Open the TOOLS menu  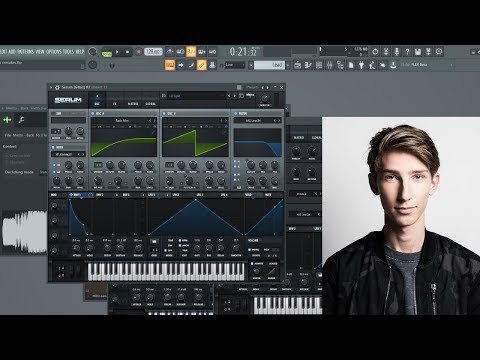68,52
